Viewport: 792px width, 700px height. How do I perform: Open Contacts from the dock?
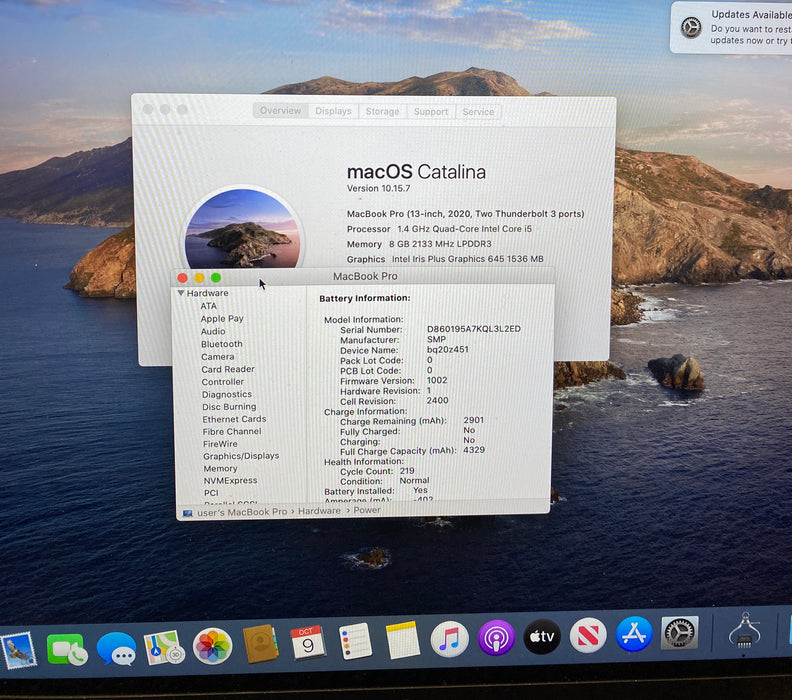260,644
